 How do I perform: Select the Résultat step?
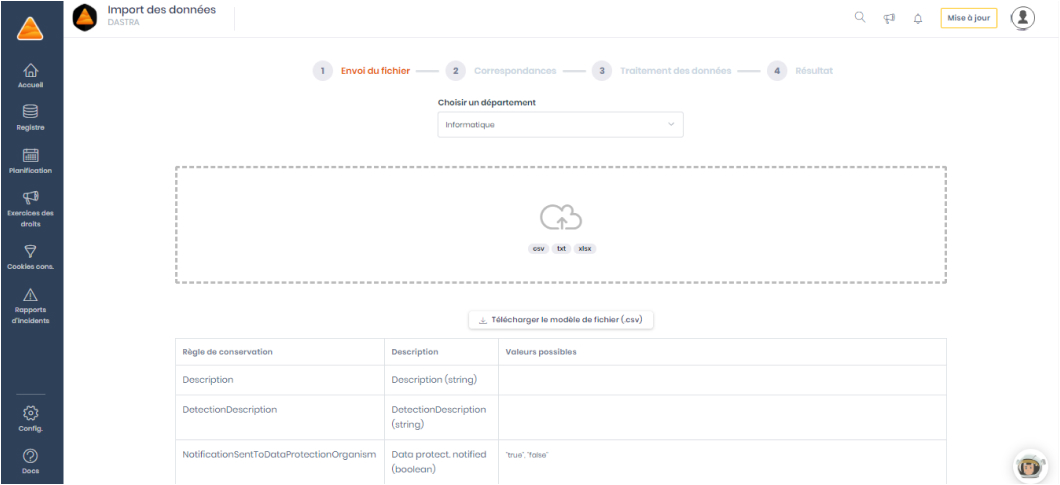click(813, 71)
